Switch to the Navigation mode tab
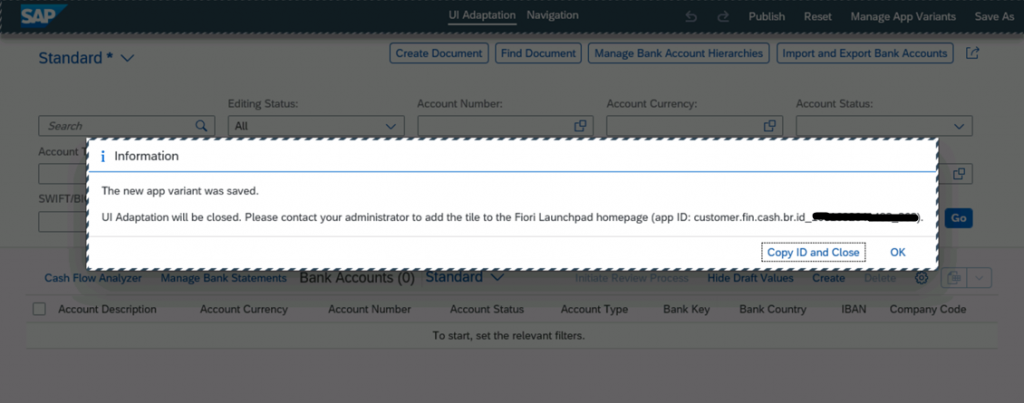This screenshot has width=1024, height=403. point(552,15)
